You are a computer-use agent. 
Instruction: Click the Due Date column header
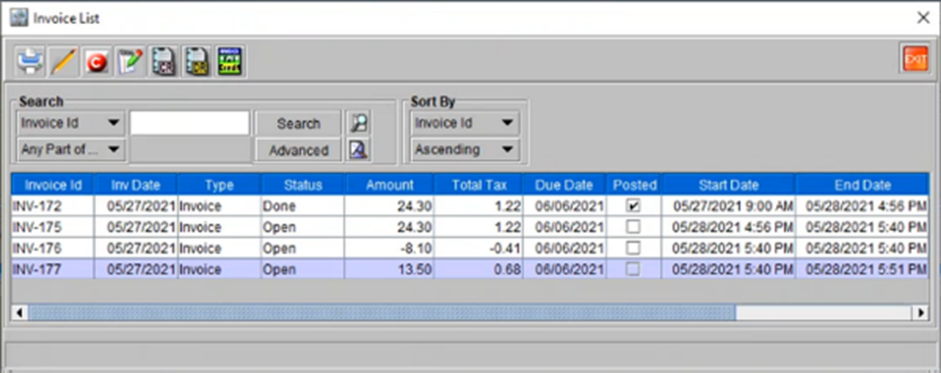point(564,185)
